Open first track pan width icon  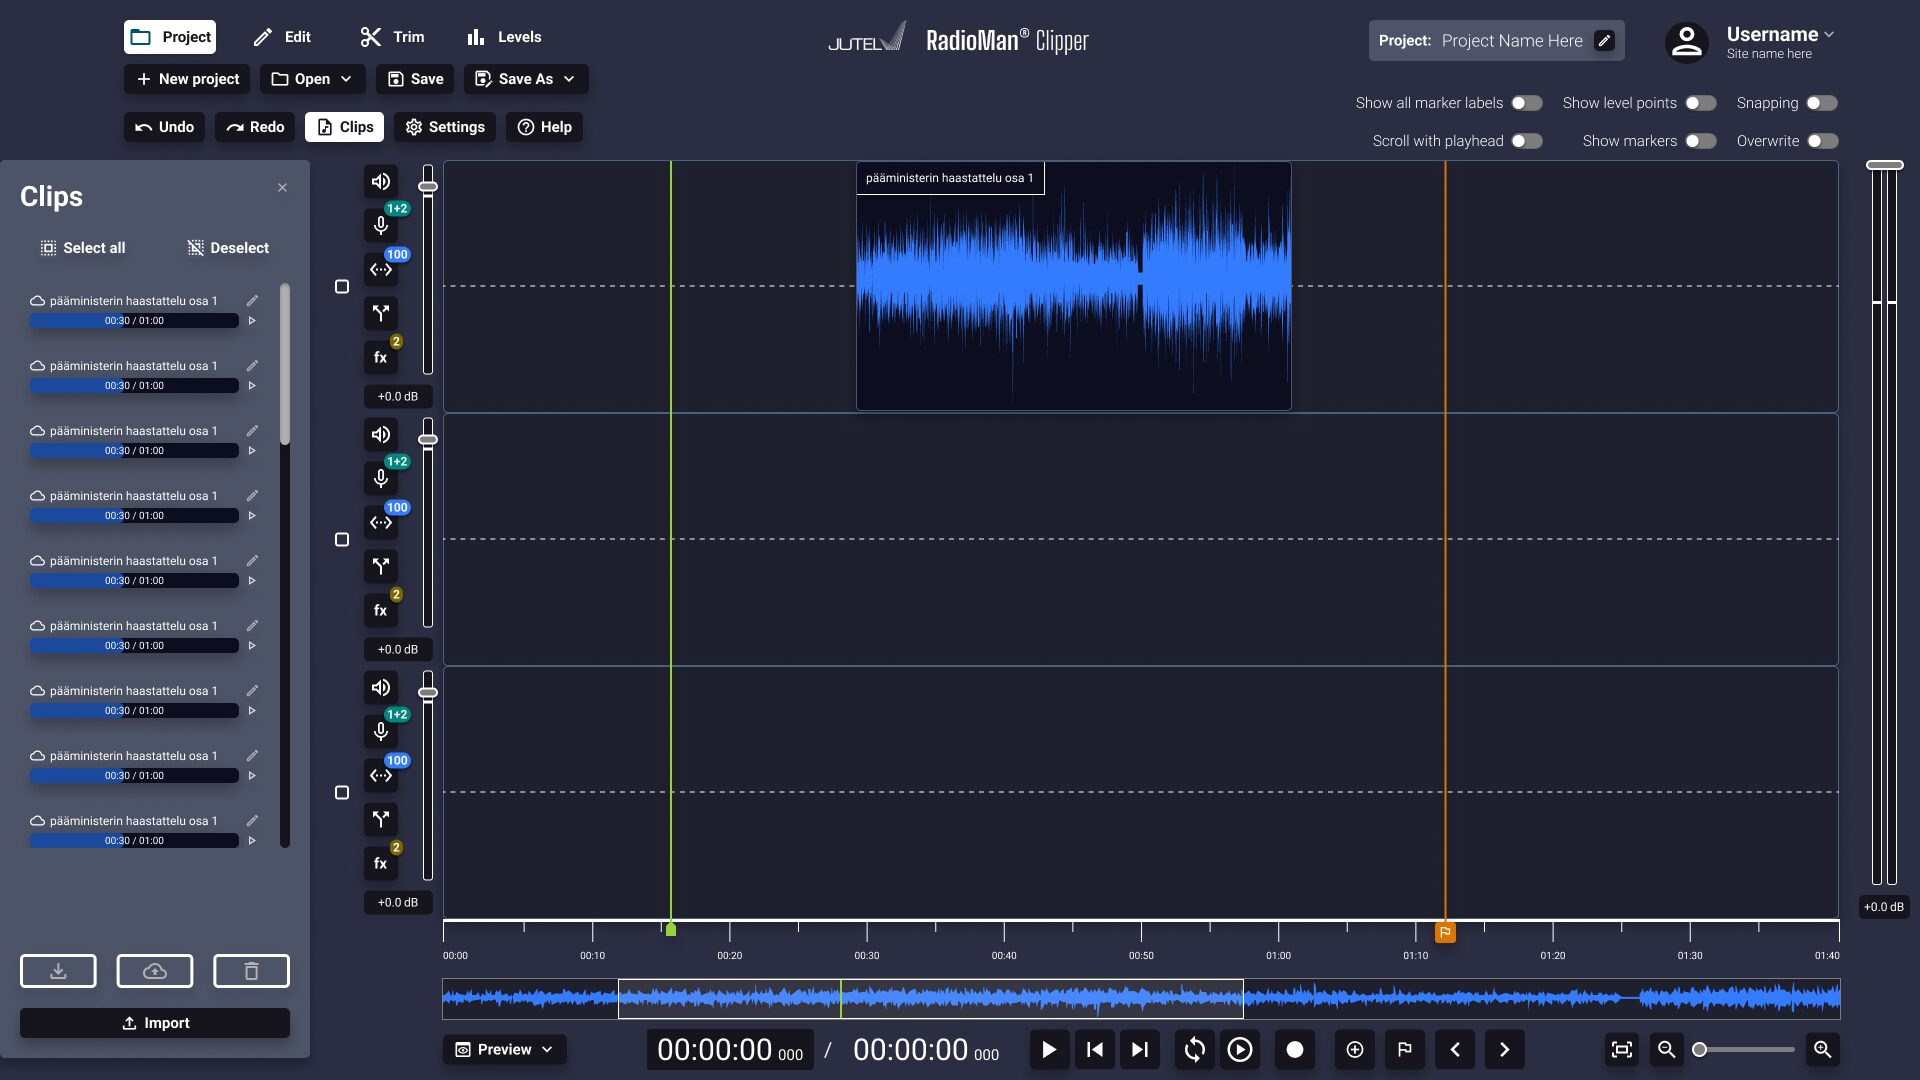point(381,269)
